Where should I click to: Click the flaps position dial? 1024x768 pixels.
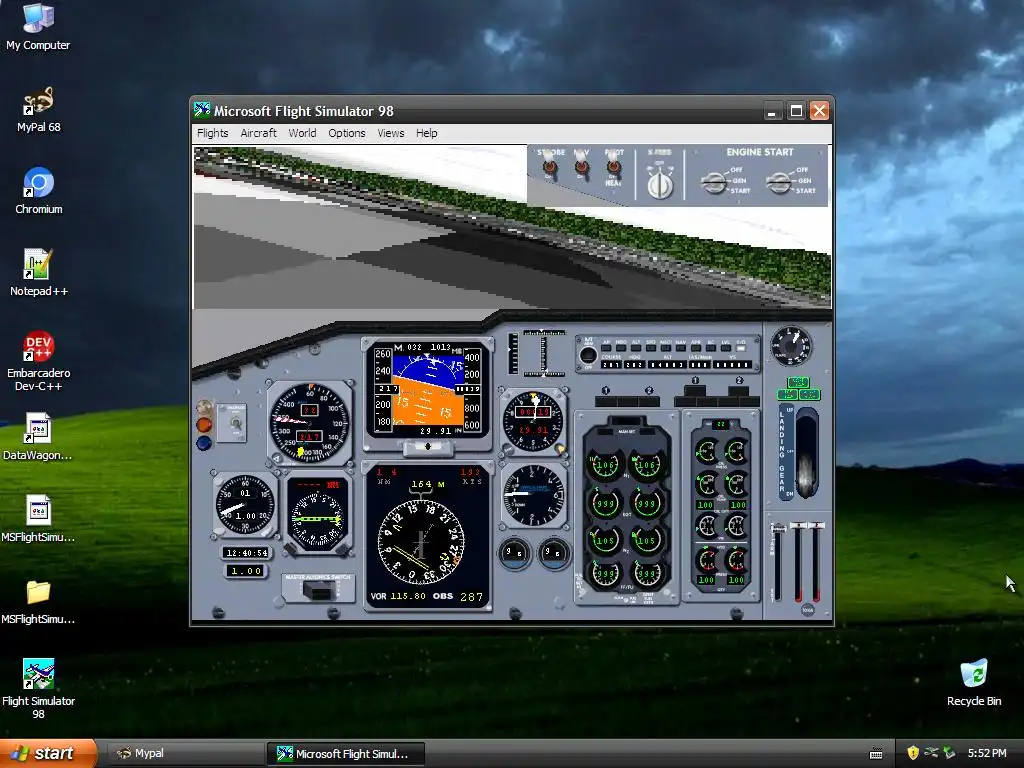pos(791,346)
